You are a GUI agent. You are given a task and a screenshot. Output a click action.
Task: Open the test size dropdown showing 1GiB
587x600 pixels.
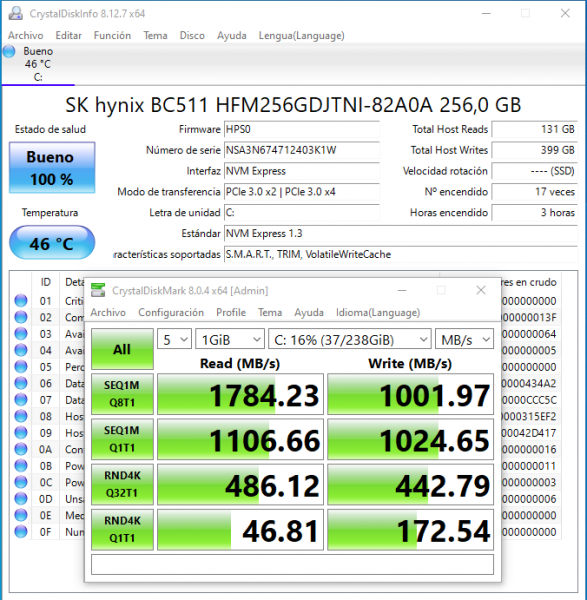pos(230,339)
